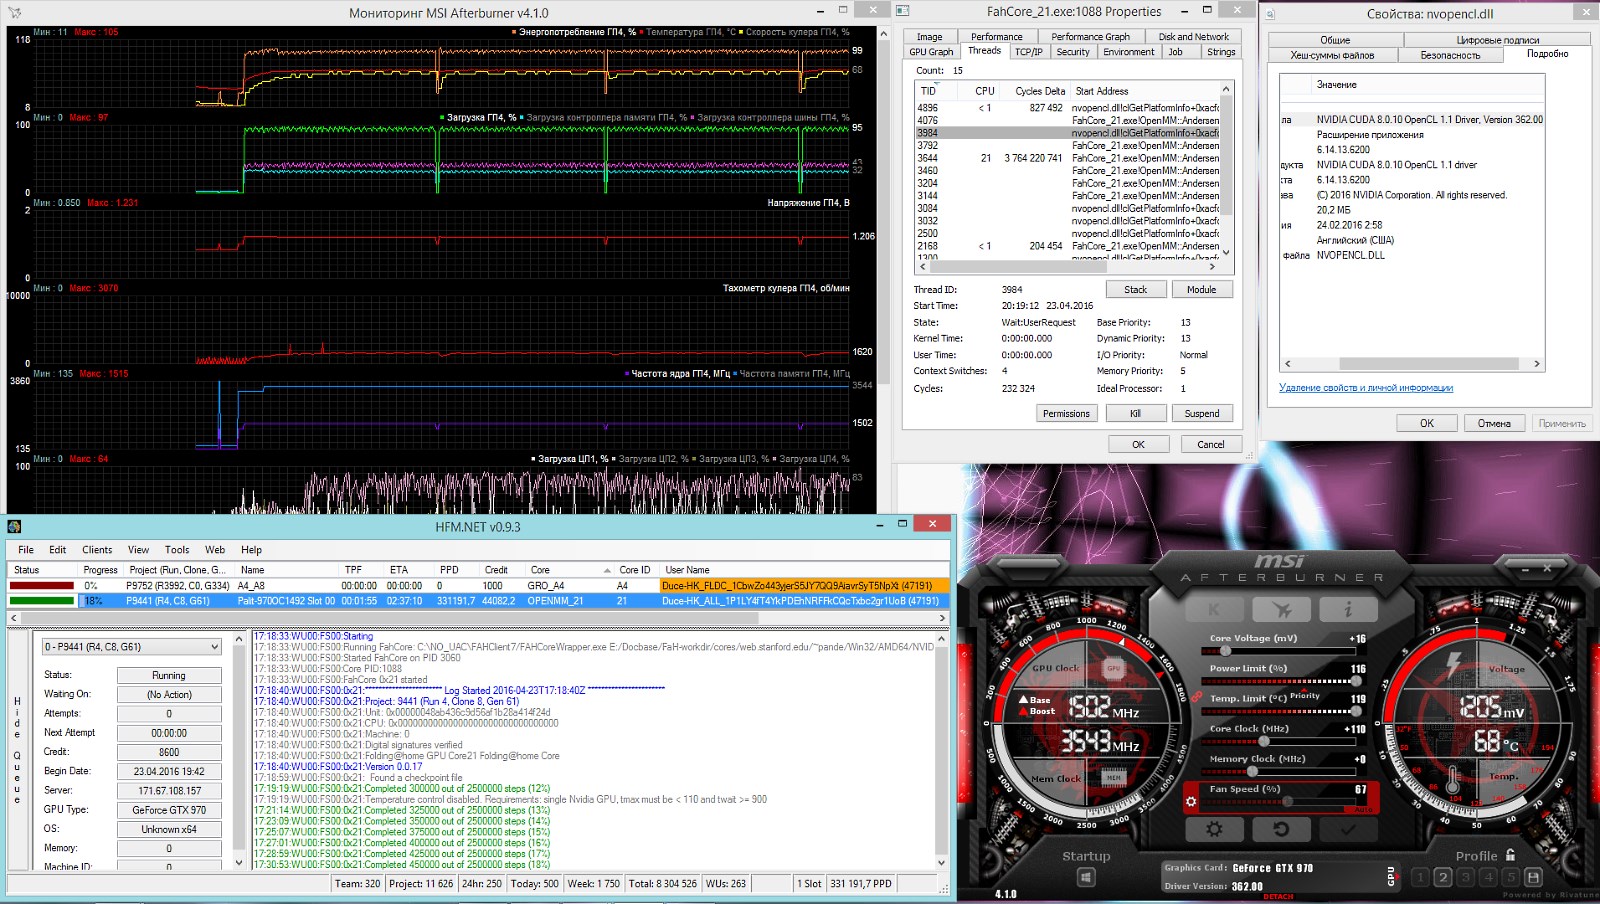
Task: Open the File menu in HFM.NET
Action: [26, 550]
